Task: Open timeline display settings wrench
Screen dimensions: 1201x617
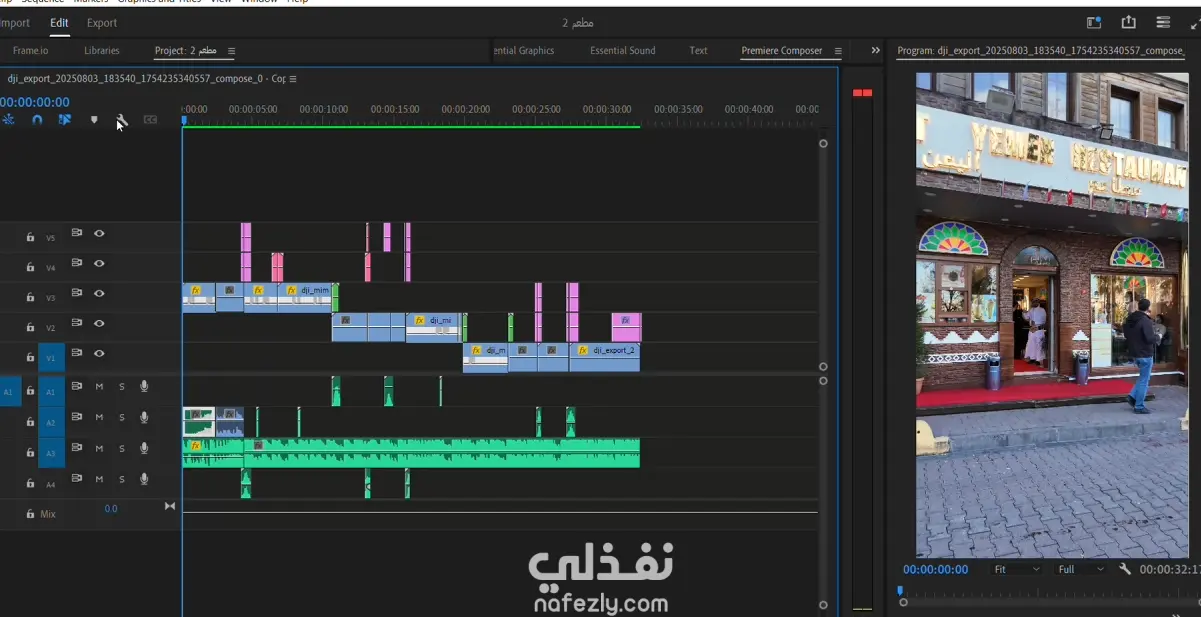Action: [x=122, y=121]
